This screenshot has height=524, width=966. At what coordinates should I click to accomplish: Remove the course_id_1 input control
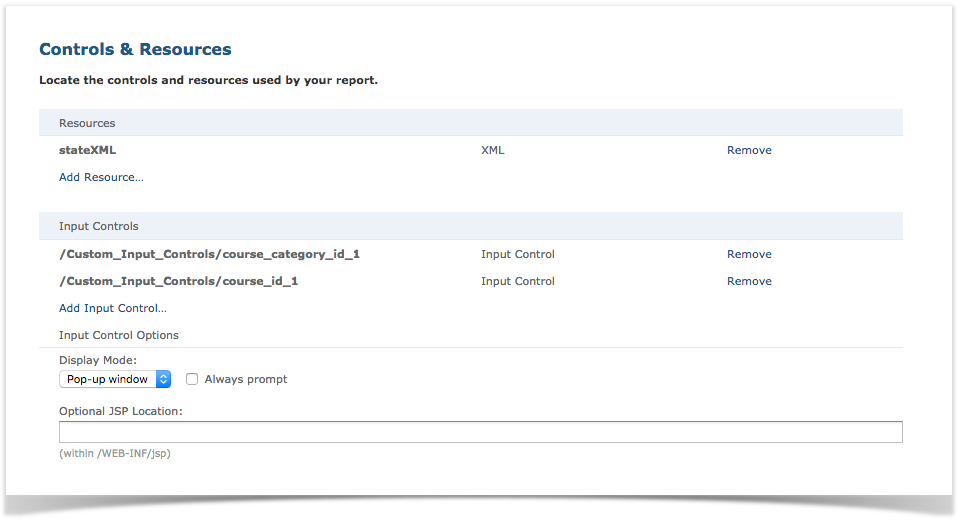[x=749, y=281]
